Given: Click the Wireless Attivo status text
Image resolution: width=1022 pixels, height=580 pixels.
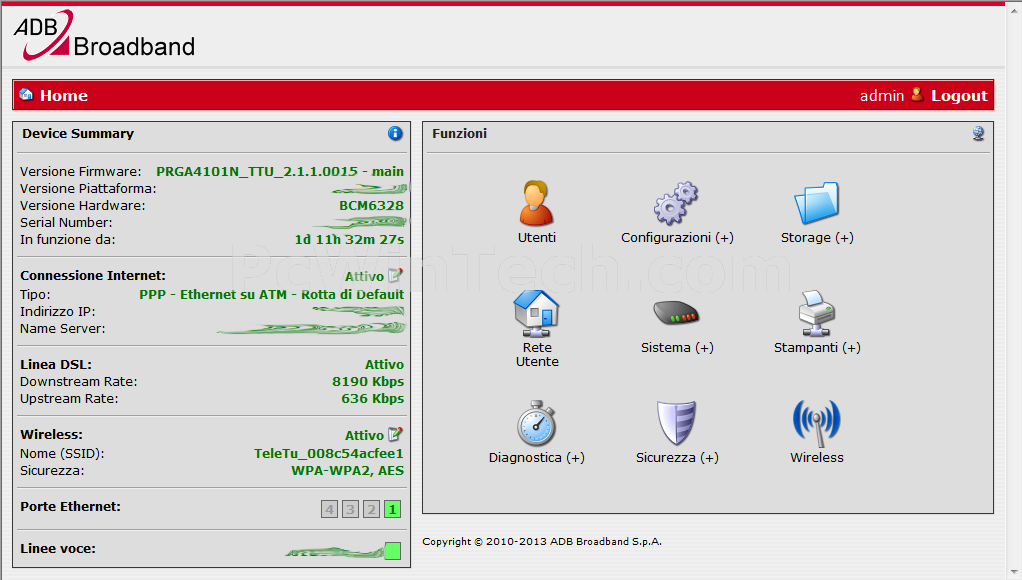Looking at the screenshot, I should [364, 435].
